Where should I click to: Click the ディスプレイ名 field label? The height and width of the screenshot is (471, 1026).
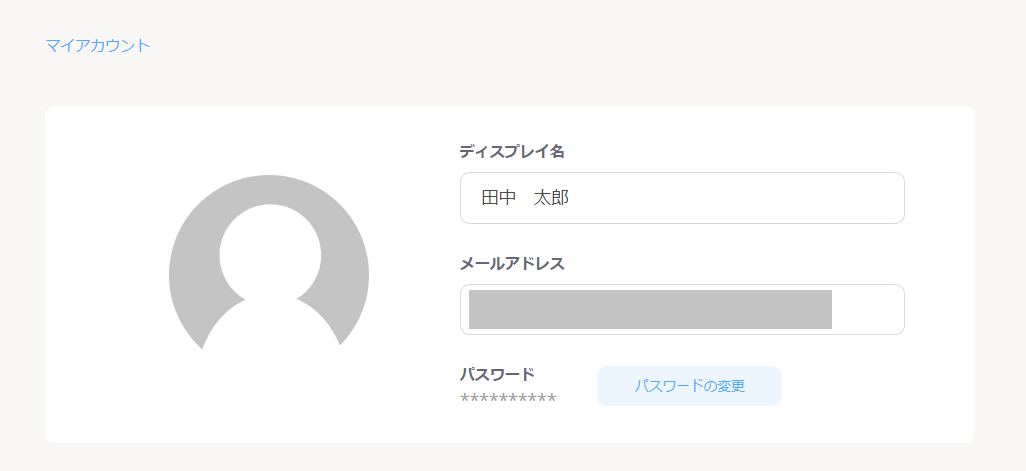[512, 151]
